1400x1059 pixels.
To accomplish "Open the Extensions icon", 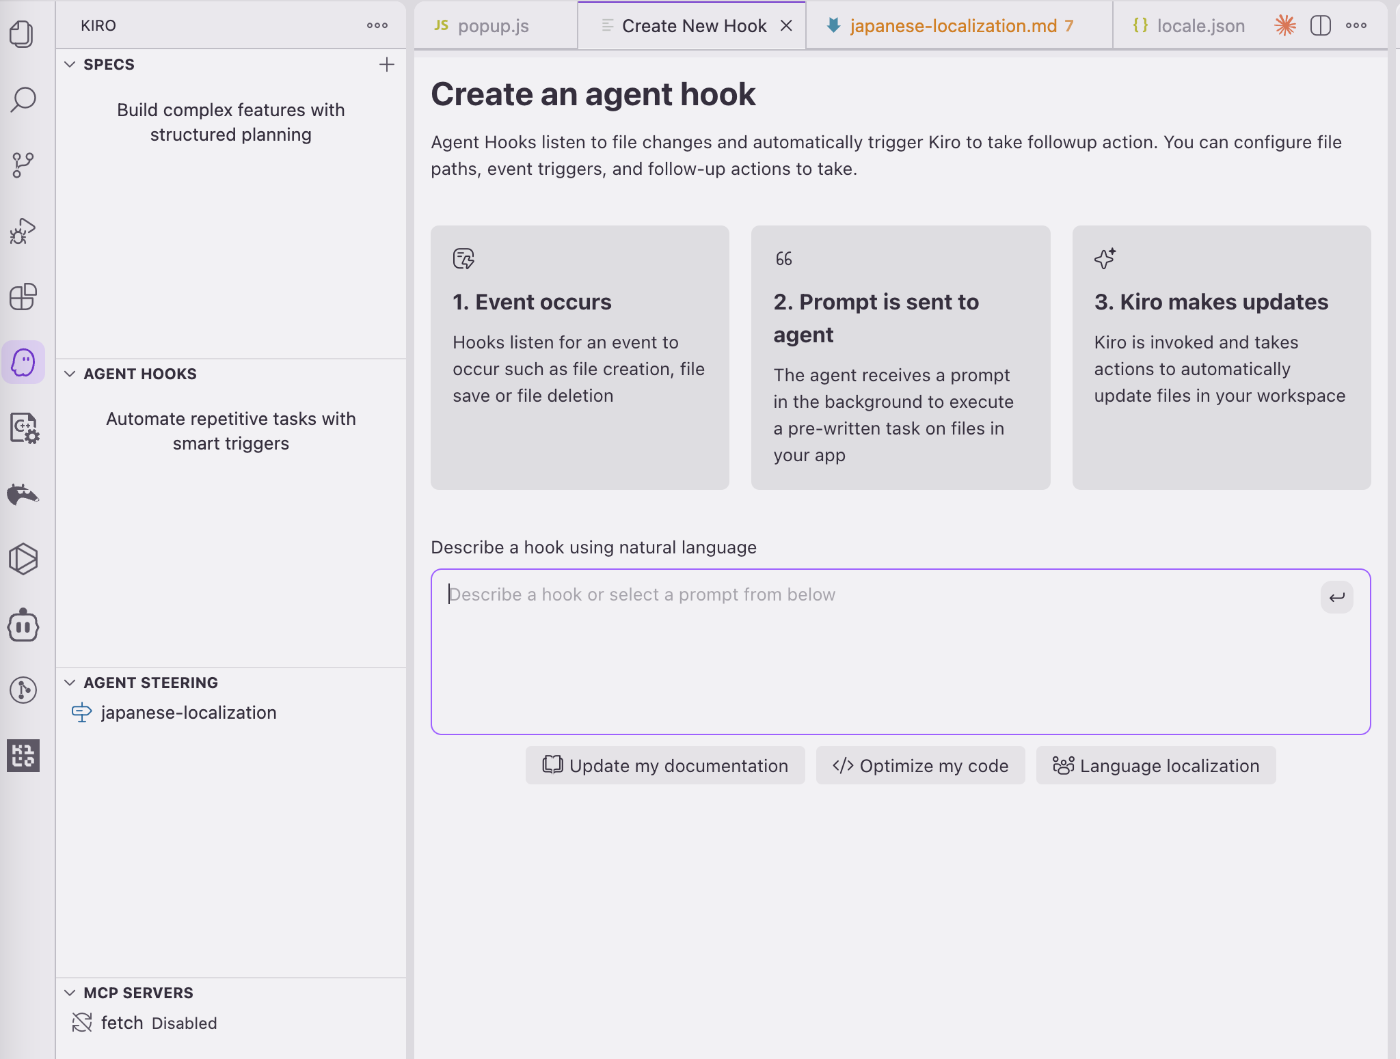I will (x=23, y=297).
